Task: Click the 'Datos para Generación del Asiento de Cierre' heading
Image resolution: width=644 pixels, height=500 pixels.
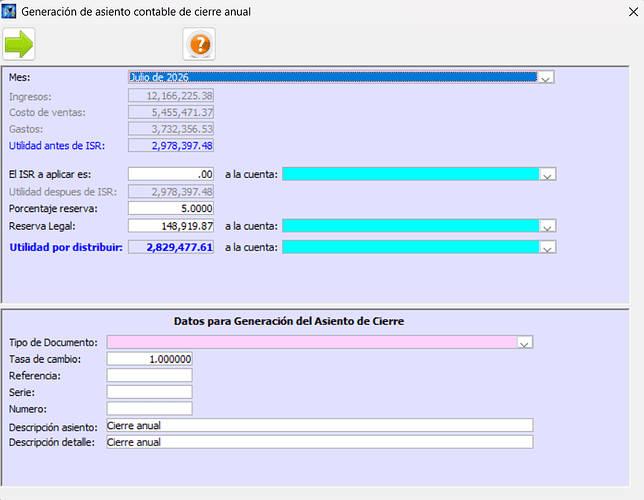Action: click(289, 321)
